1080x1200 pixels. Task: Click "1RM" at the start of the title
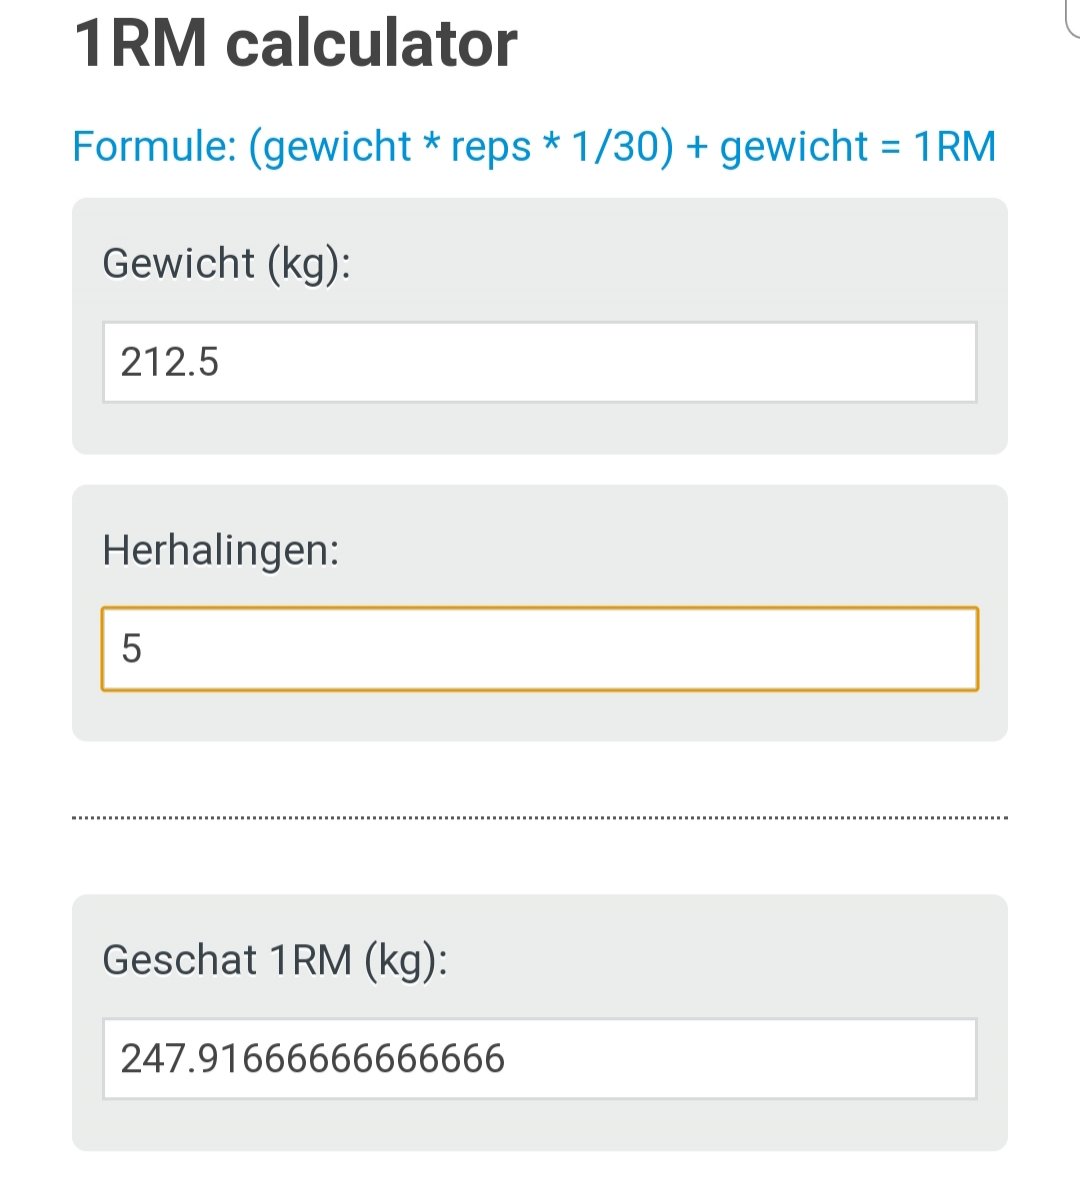tap(141, 44)
